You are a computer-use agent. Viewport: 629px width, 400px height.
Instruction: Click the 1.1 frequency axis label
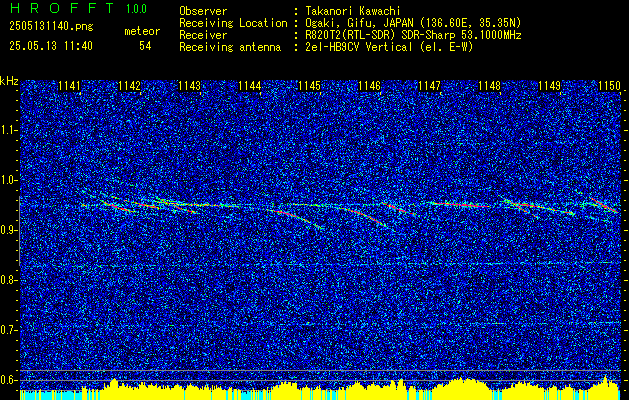click(x=9, y=130)
